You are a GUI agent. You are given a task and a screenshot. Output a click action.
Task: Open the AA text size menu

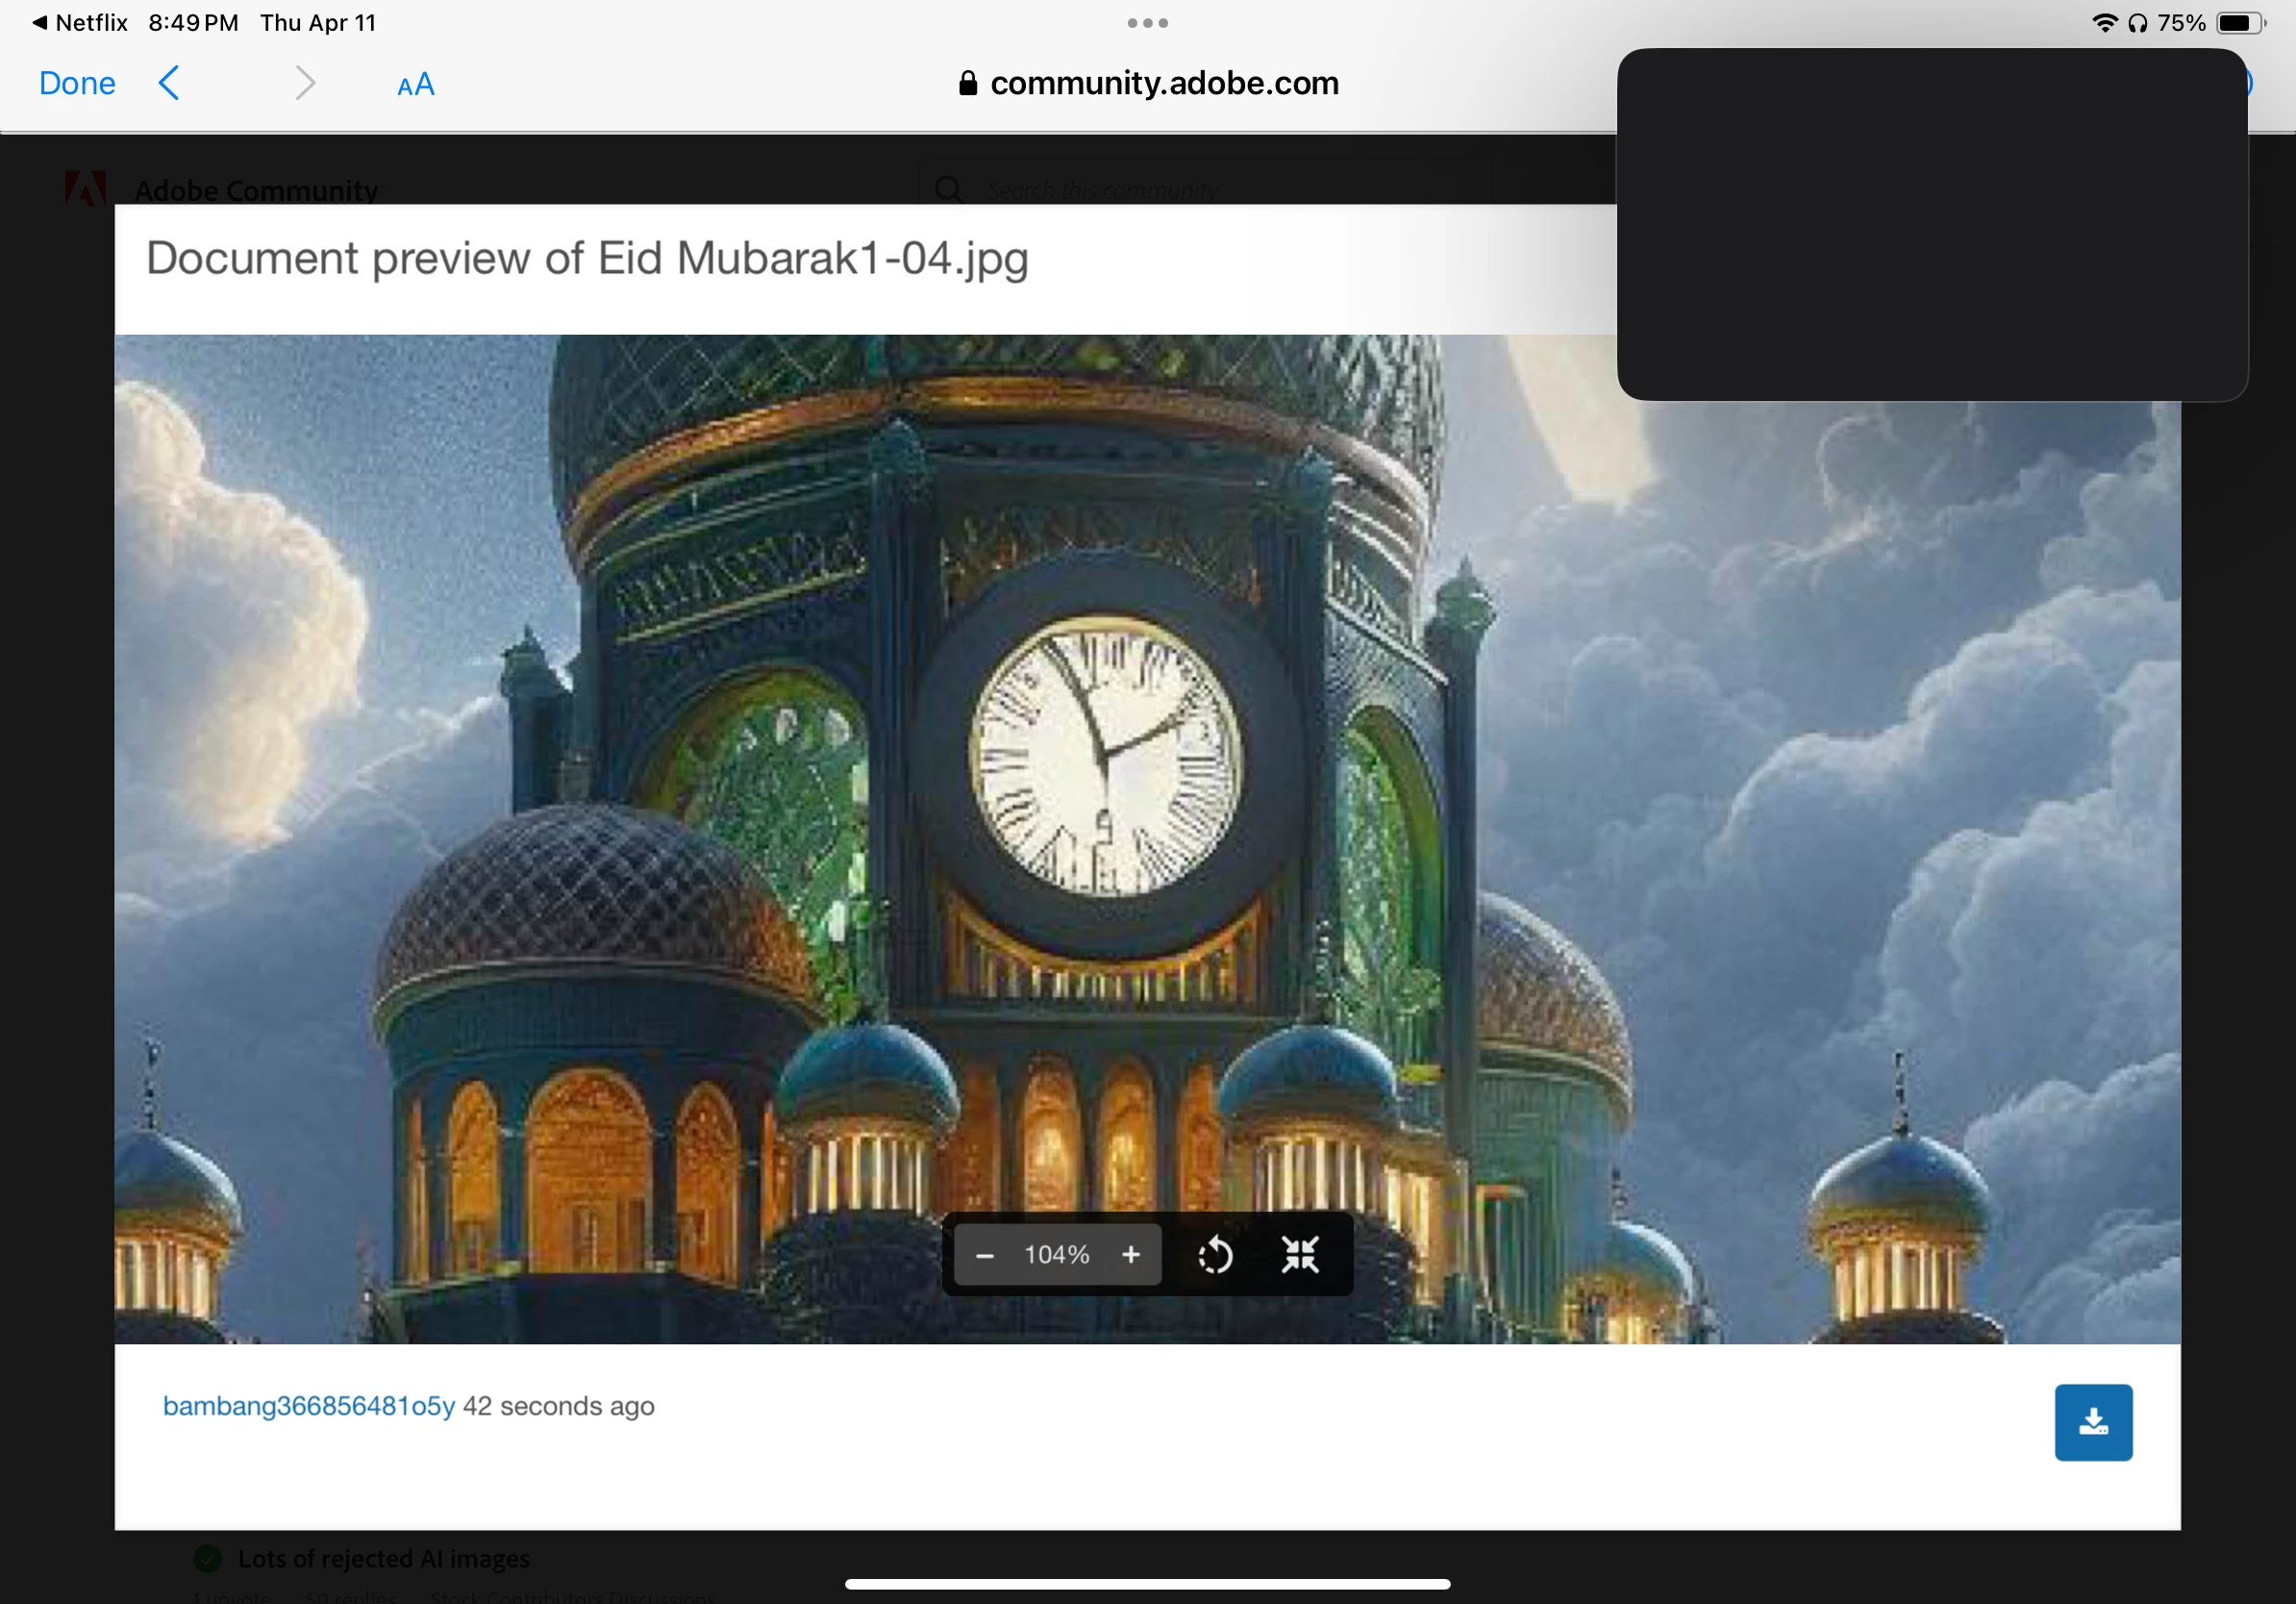415,84
